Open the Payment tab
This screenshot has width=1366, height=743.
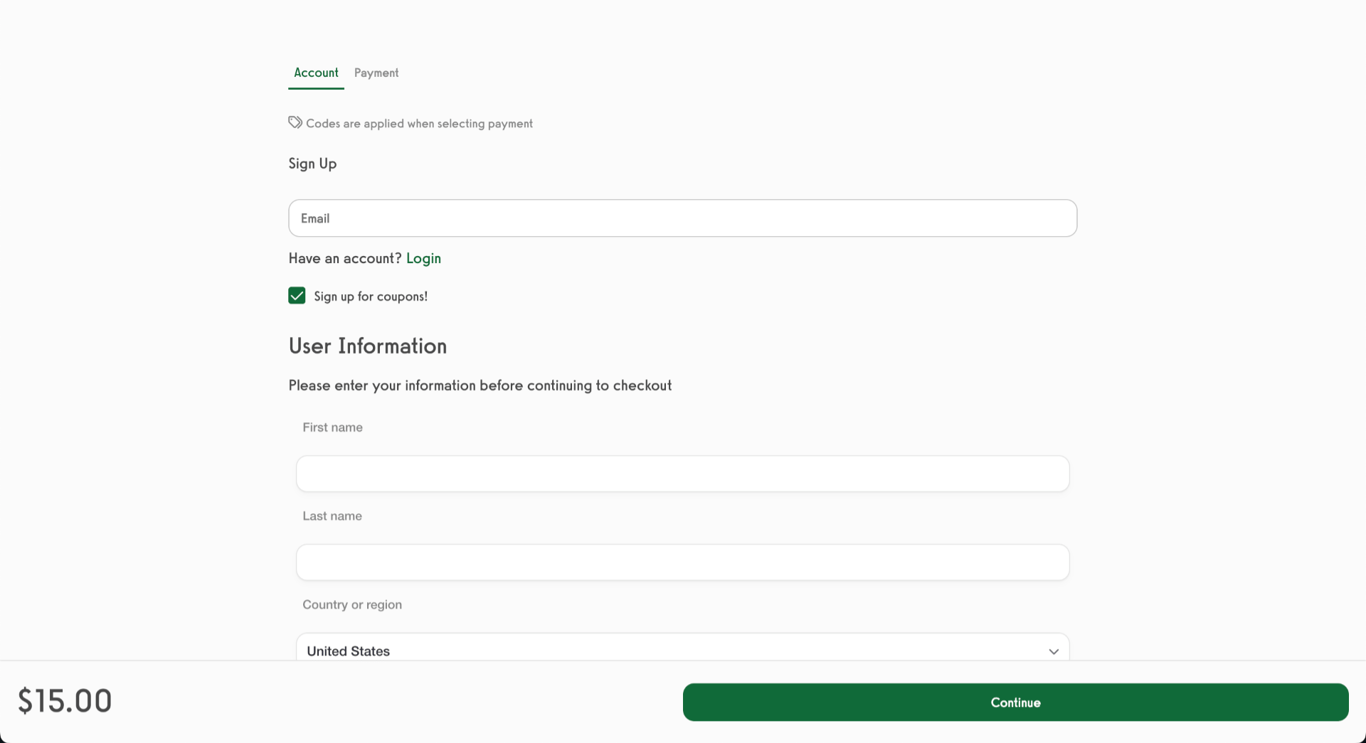tap(376, 73)
